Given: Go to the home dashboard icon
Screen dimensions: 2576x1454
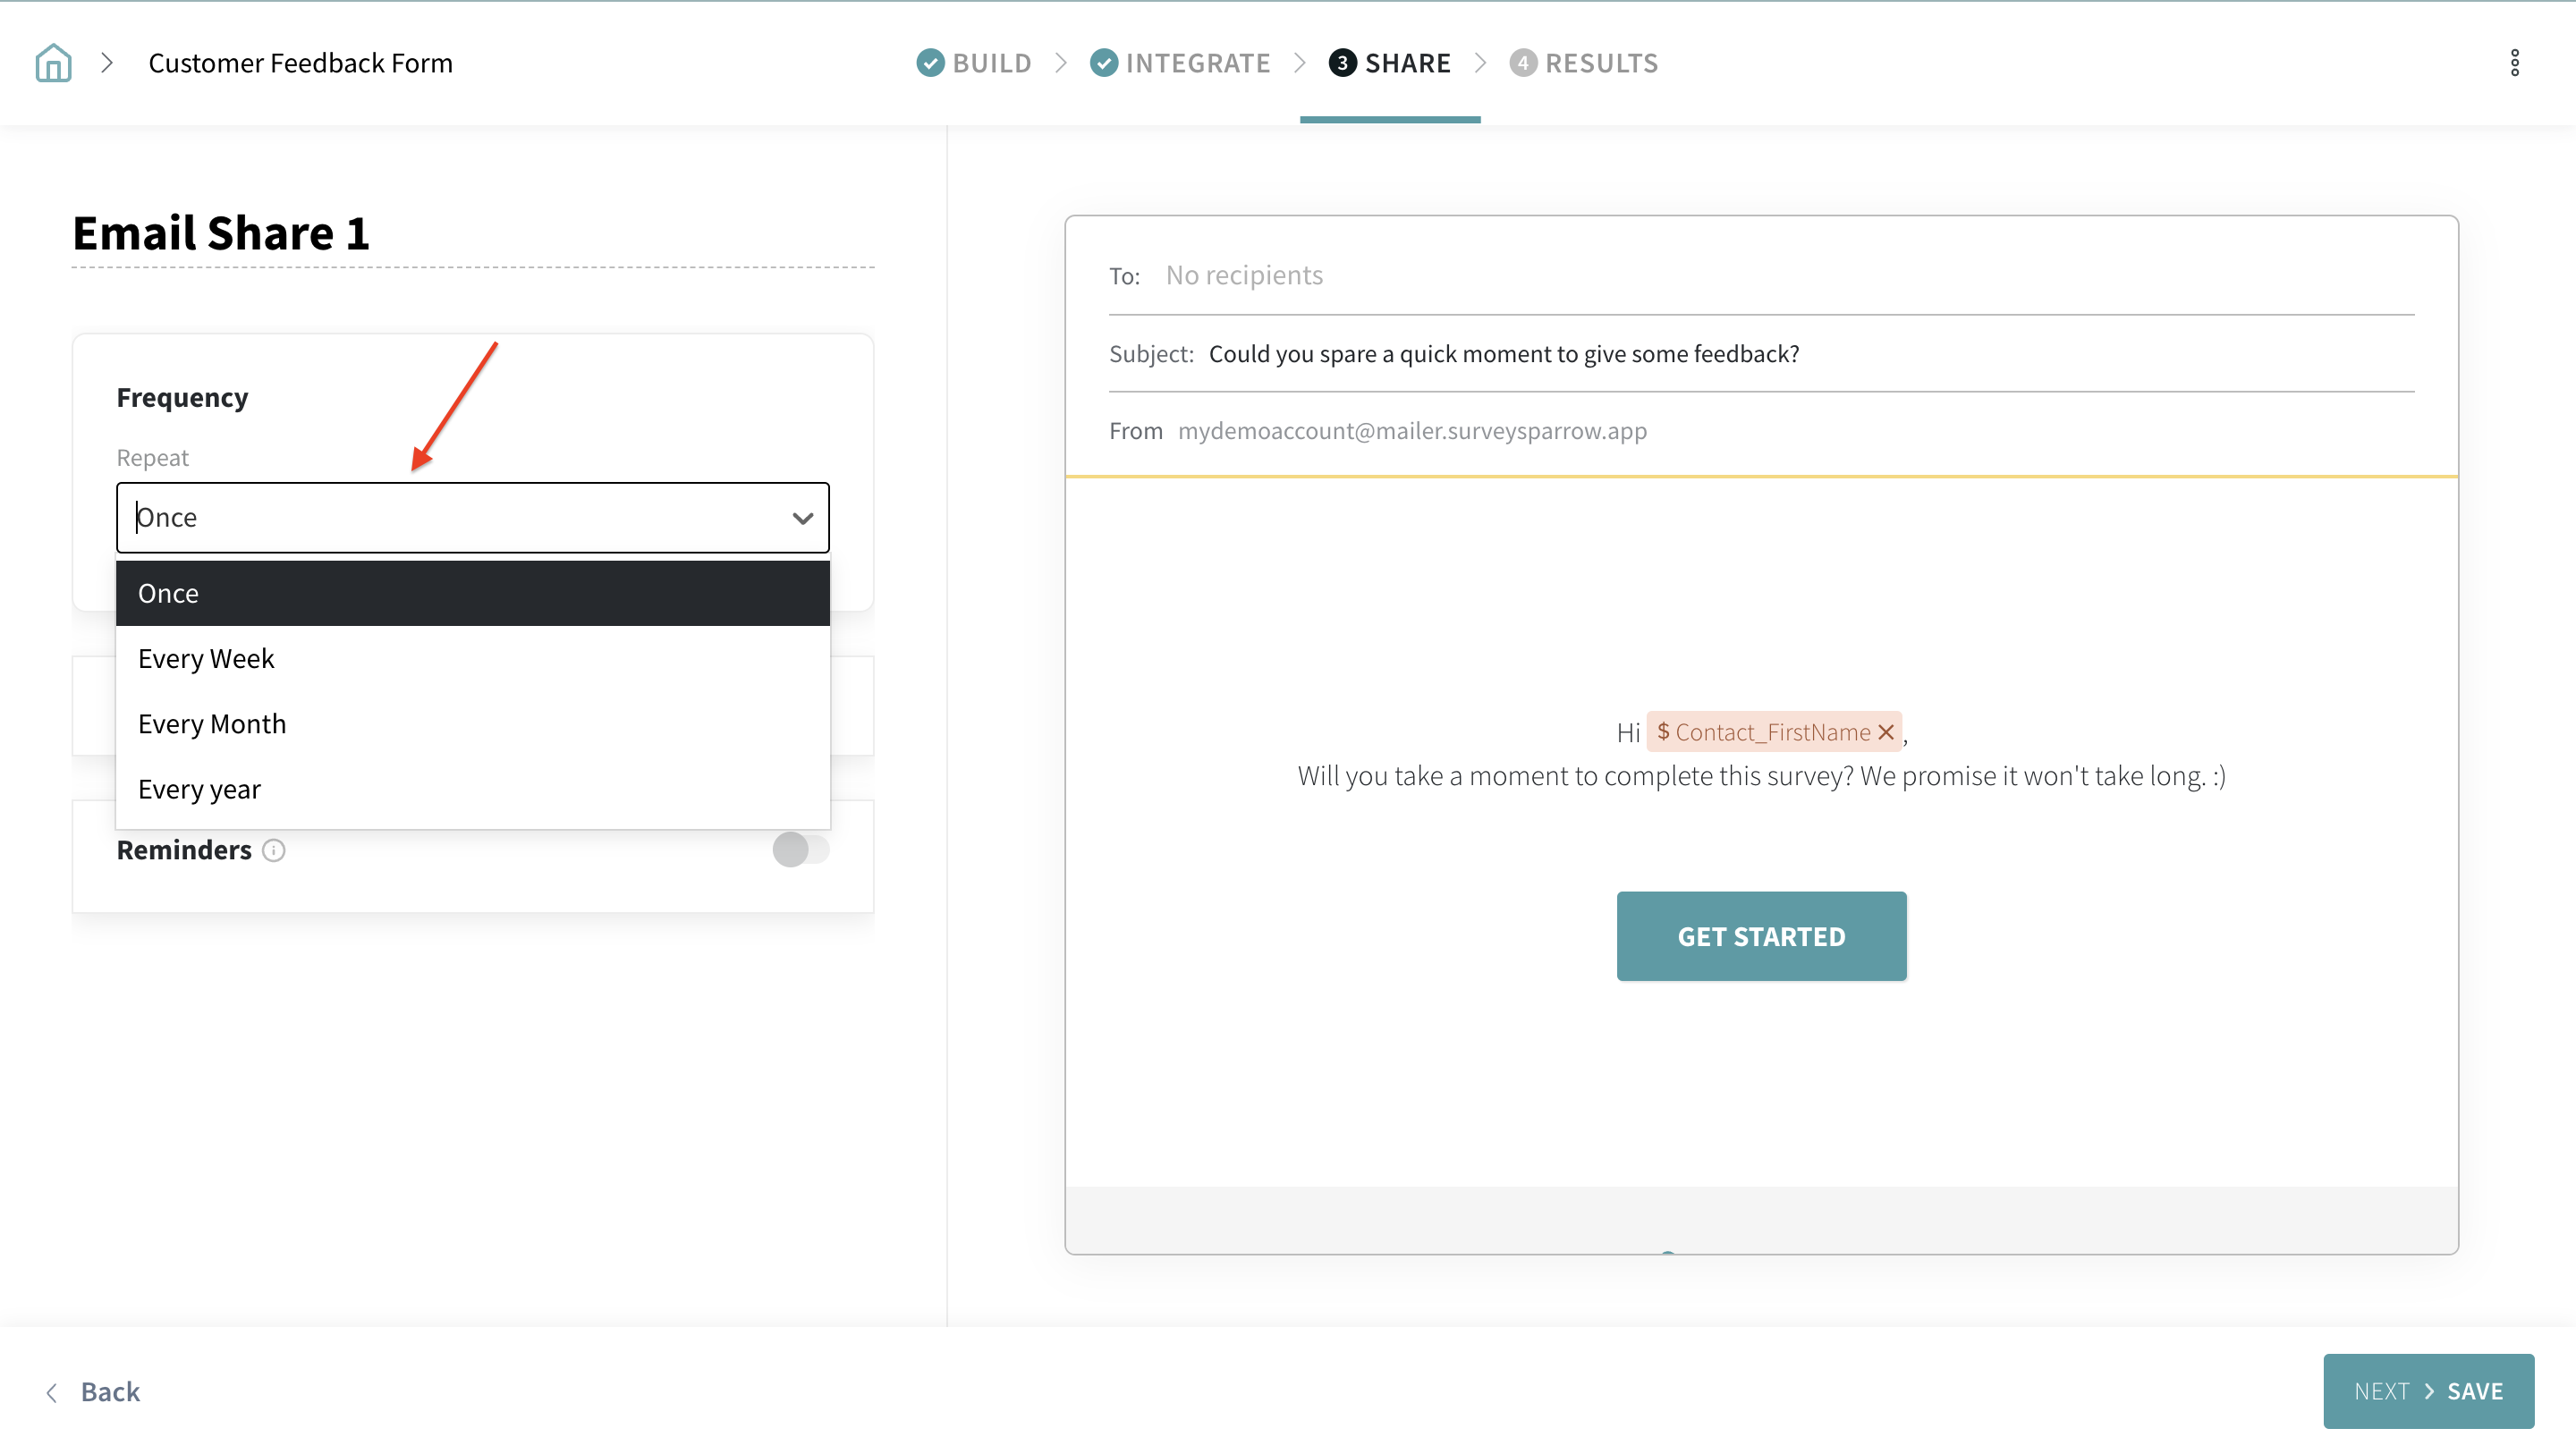Looking at the screenshot, I should pyautogui.click(x=53, y=63).
